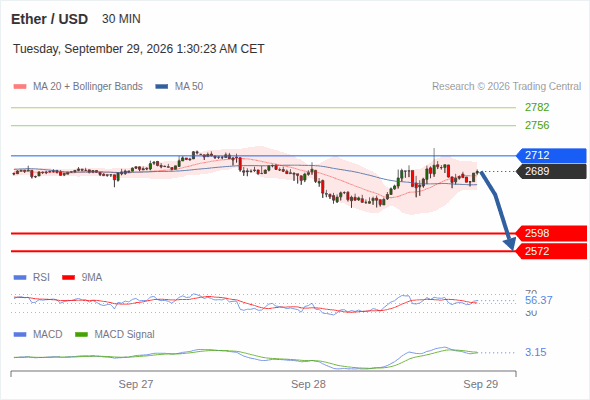Click the black 2689 current price tag
The width and height of the screenshot is (590, 400).
(x=551, y=171)
